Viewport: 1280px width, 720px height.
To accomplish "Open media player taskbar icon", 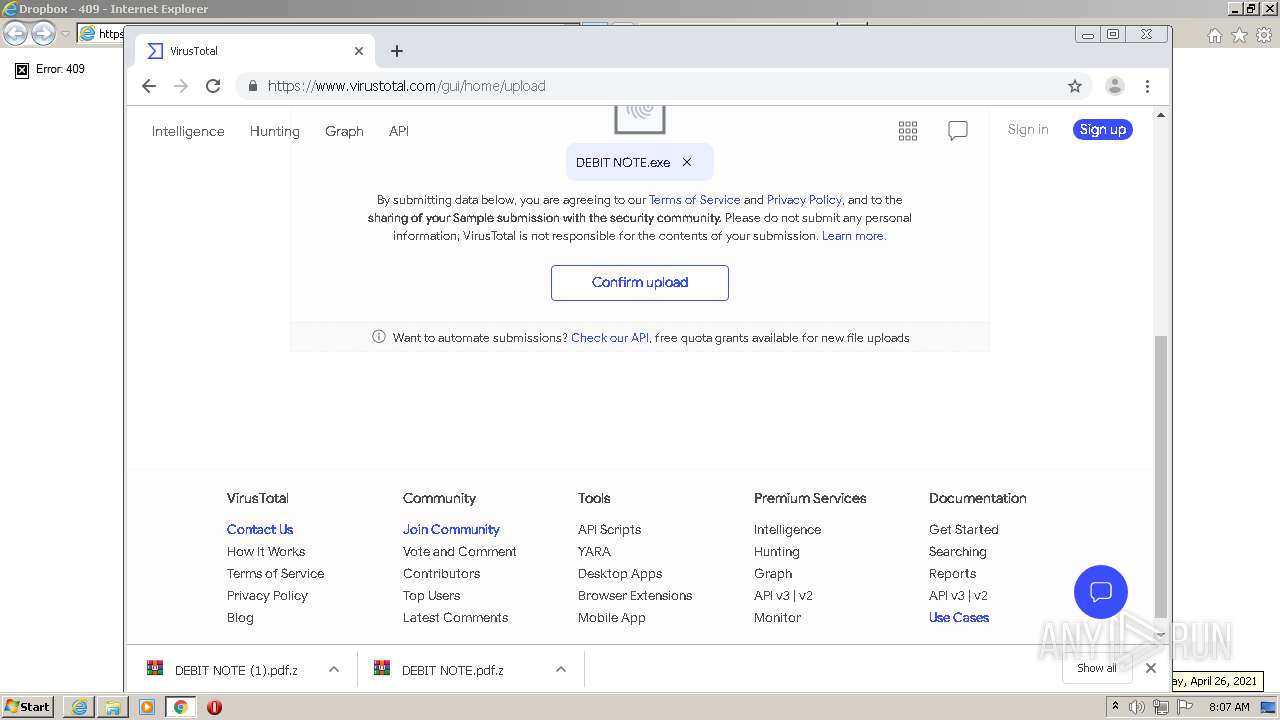I will click(x=147, y=707).
